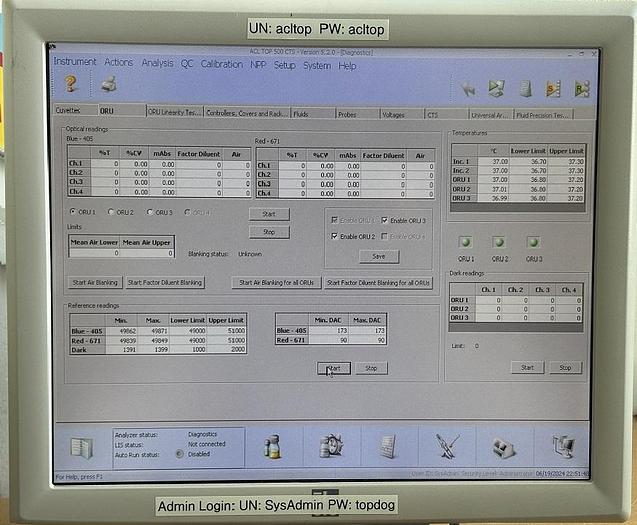Click the computer system icon in bottom bar
This screenshot has height=525, width=637.
point(563,447)
